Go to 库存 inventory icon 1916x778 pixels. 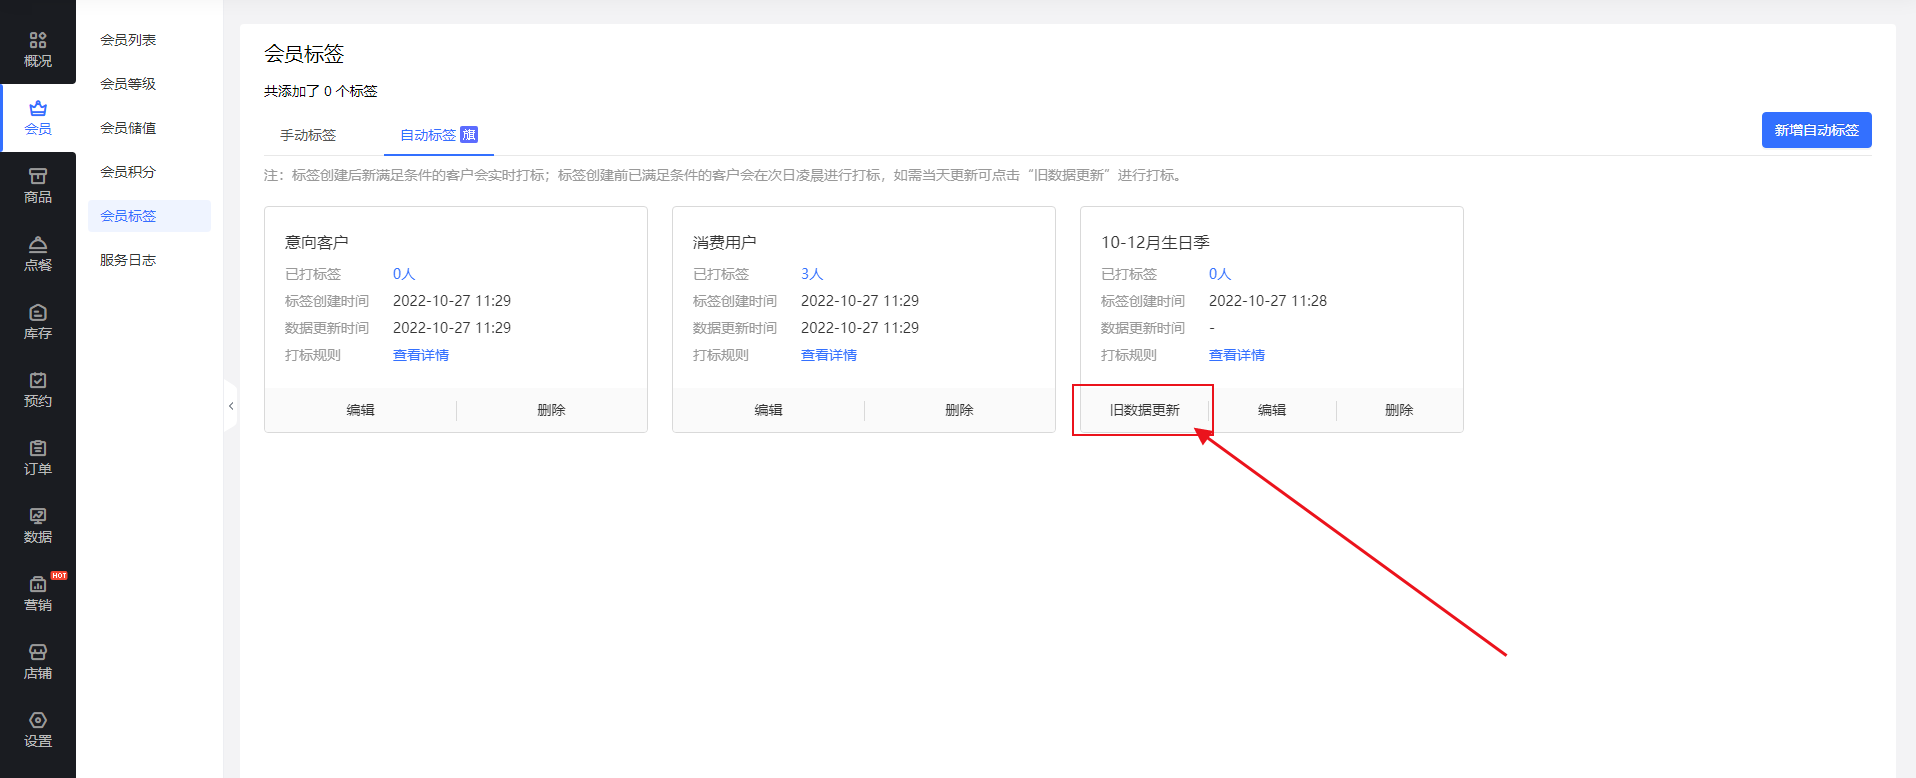click(x=38, y=322)
